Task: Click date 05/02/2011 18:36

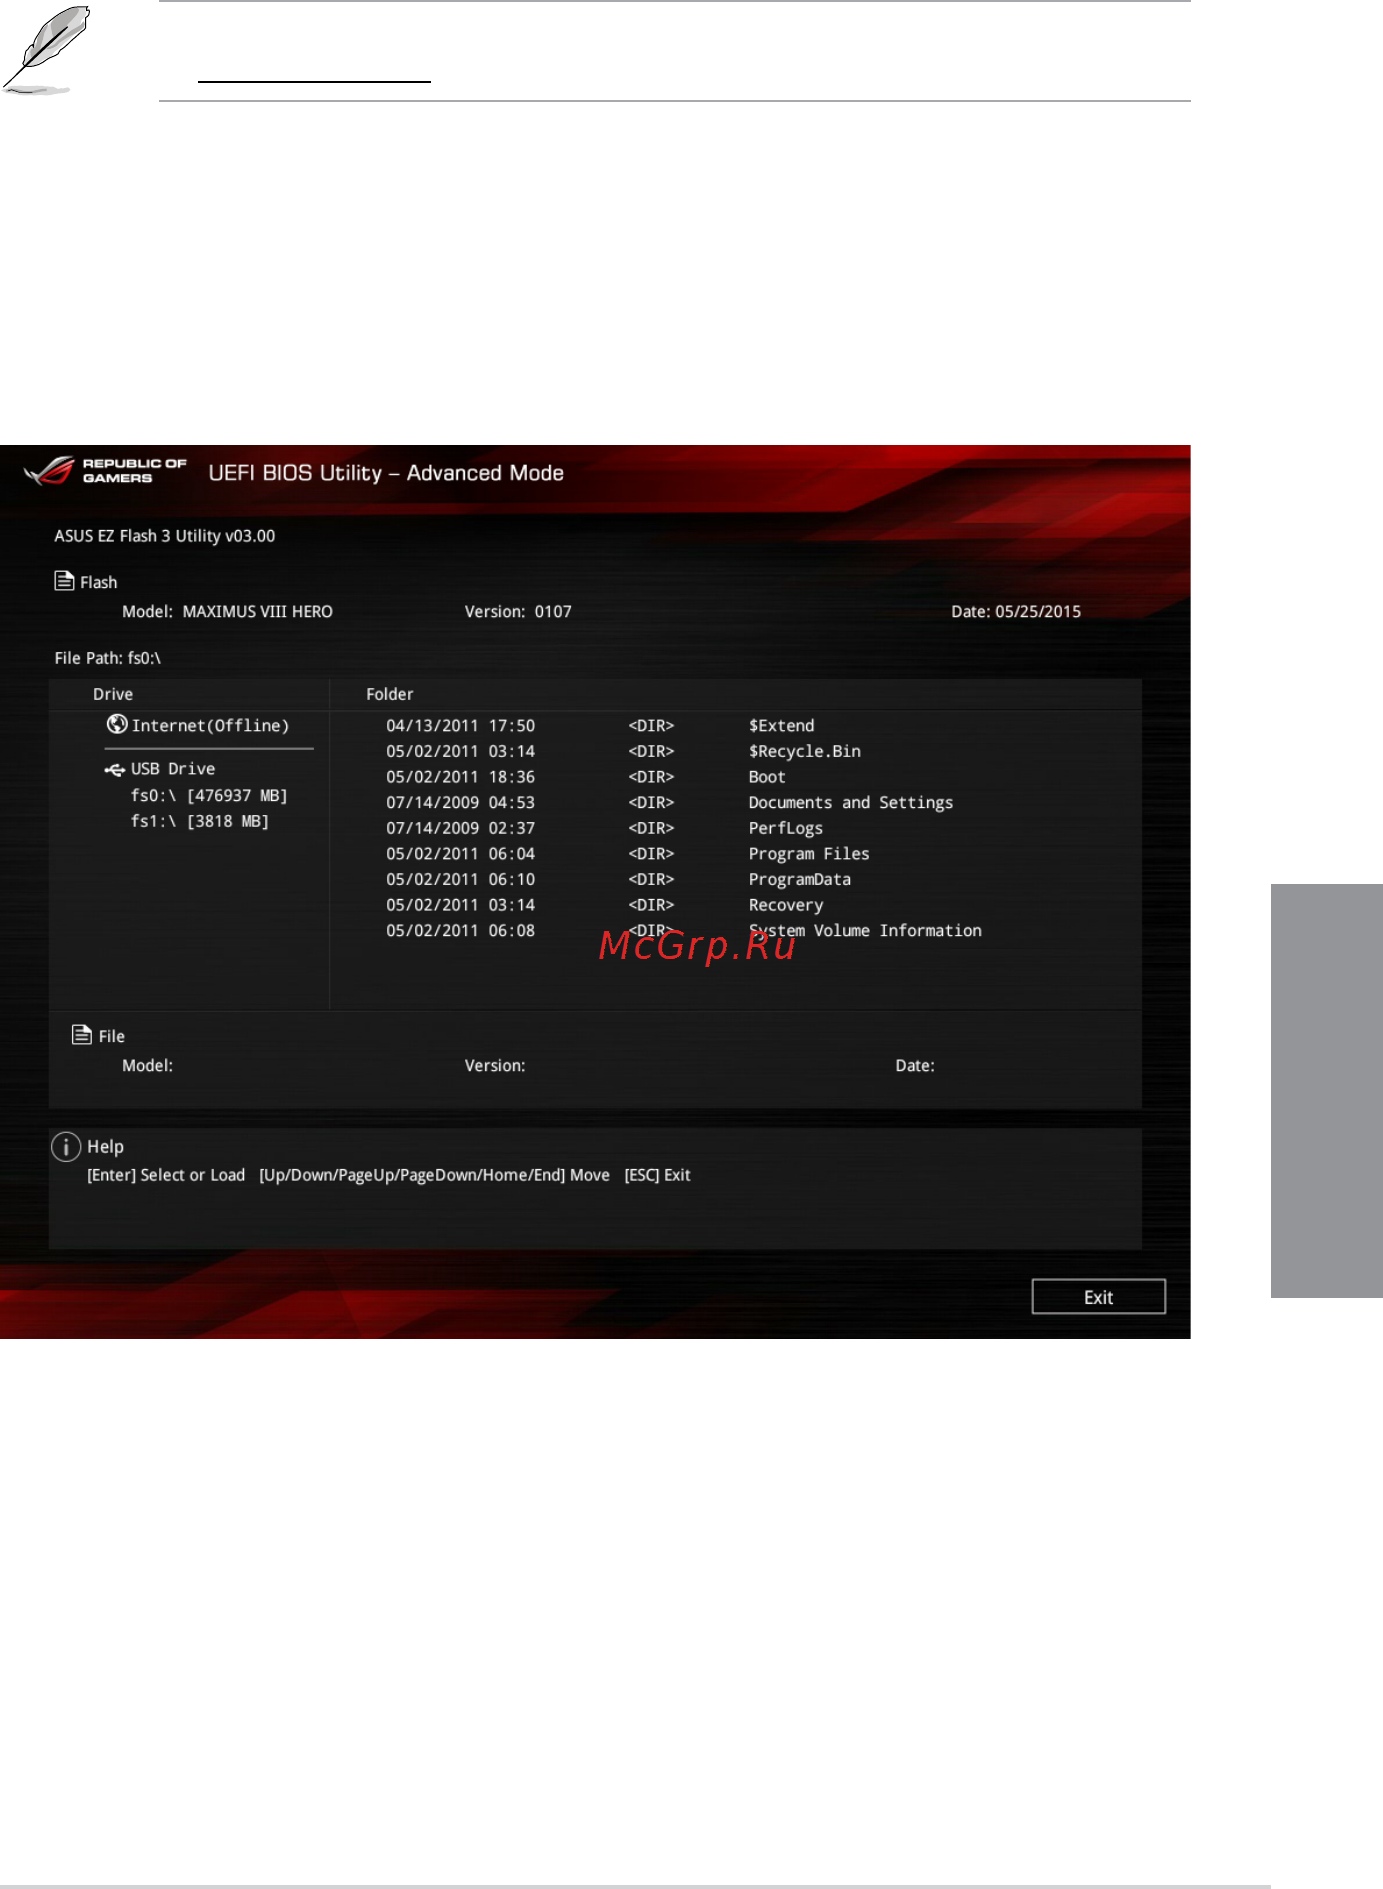Action: point(461,777)
